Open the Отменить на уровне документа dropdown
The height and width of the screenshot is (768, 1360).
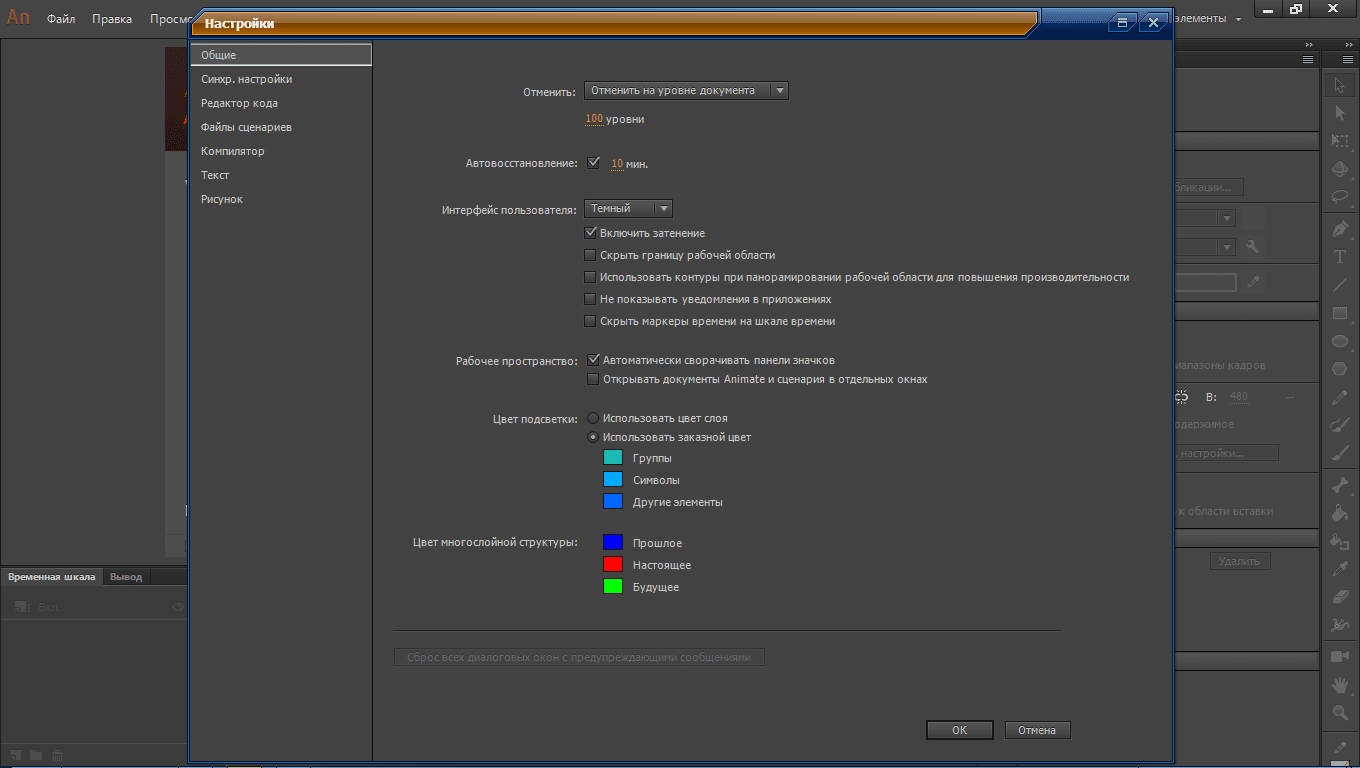coord(686,90)
